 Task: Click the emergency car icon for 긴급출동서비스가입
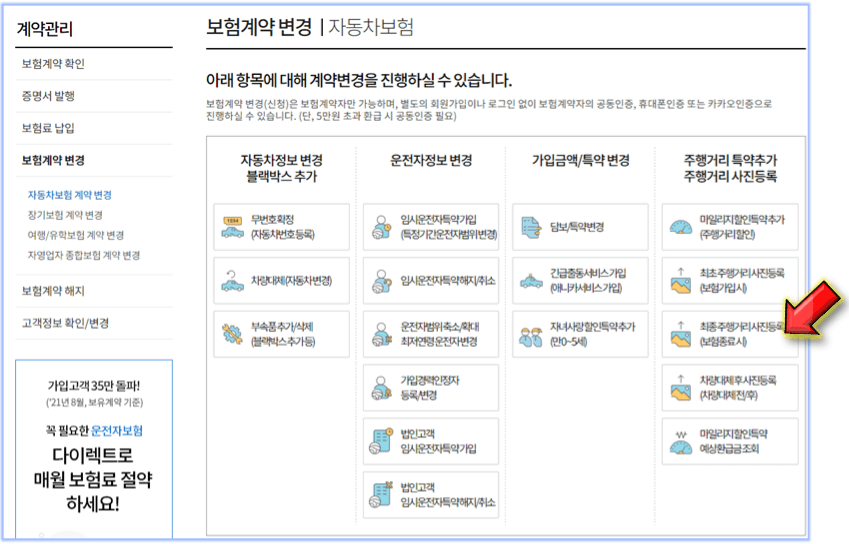coord(531,280)
